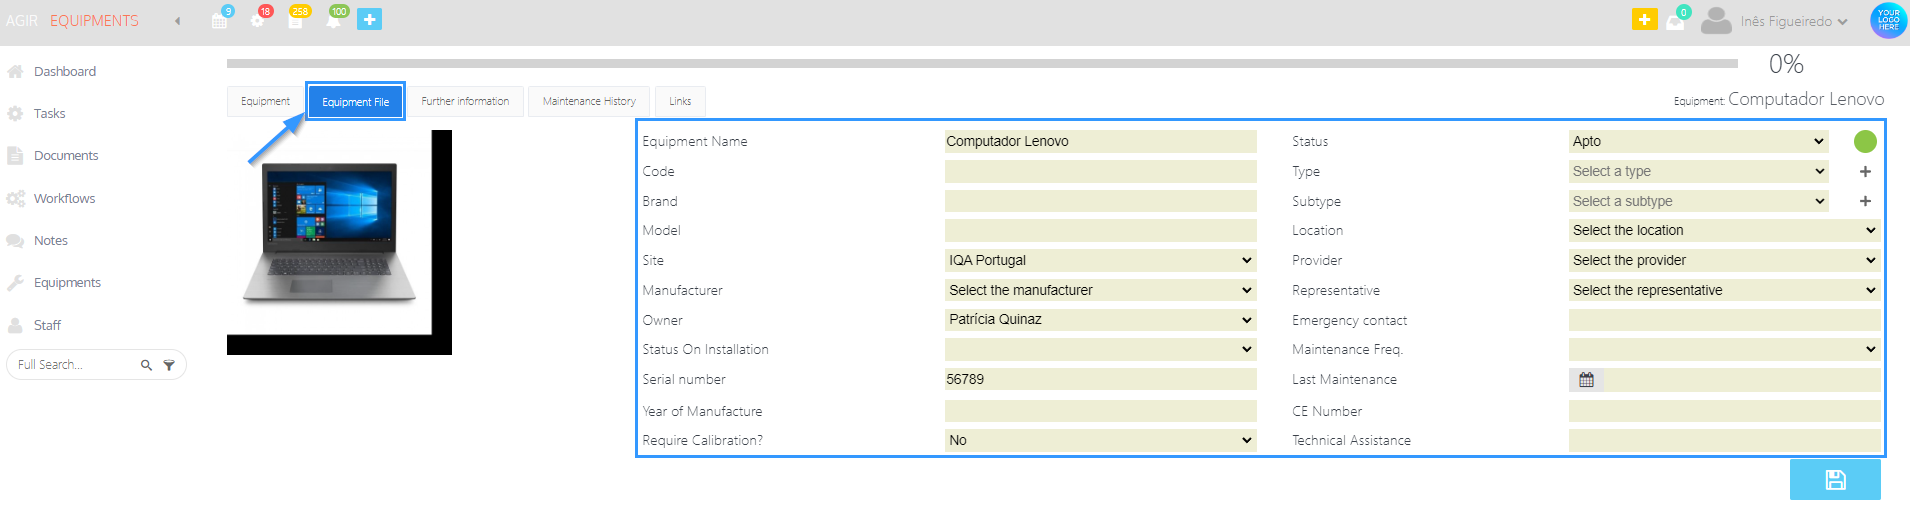Click the Technical Assistance input field
The image size is (1910, 506).
pyautogui.click(x=1725, y=441)
